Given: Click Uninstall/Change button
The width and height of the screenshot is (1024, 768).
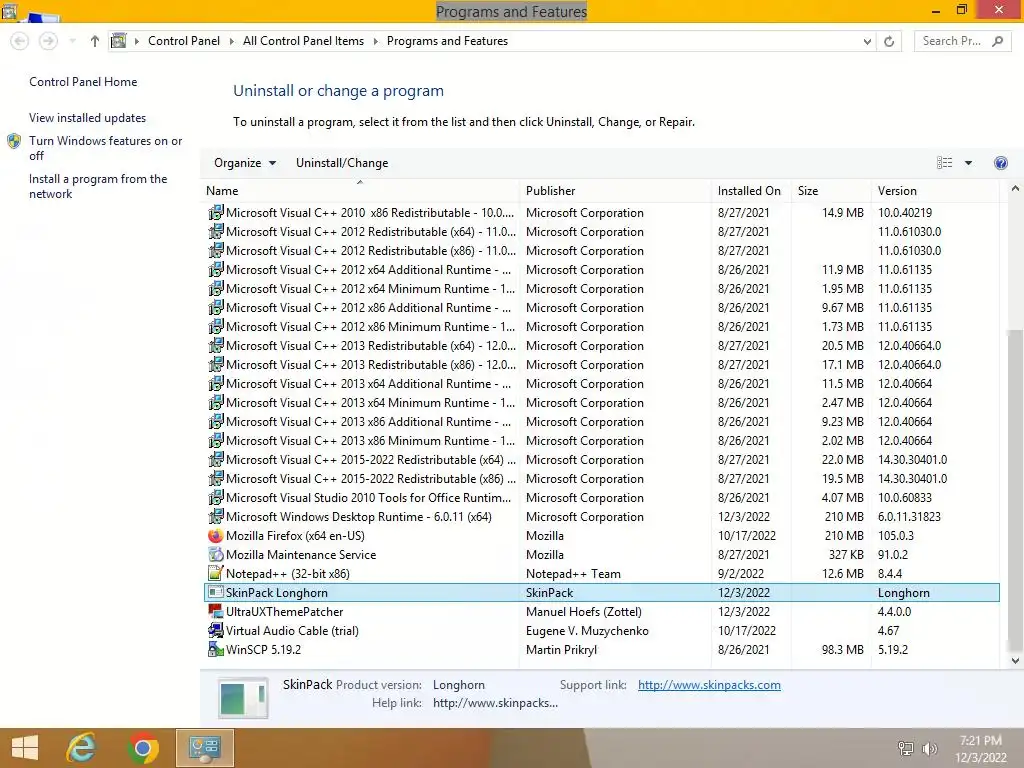Looking at the screenshot, I should pos(342,163).
